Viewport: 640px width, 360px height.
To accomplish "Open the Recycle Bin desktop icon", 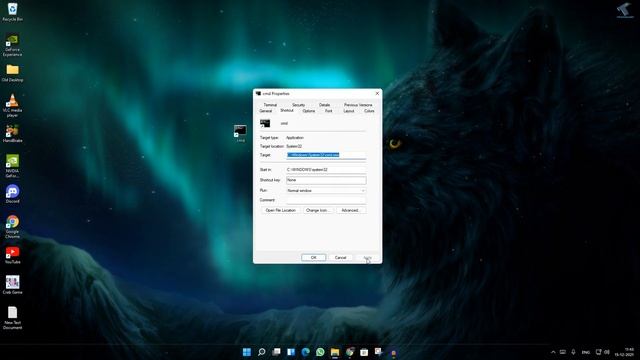I will pyautogui.click(x=12, y=11).
